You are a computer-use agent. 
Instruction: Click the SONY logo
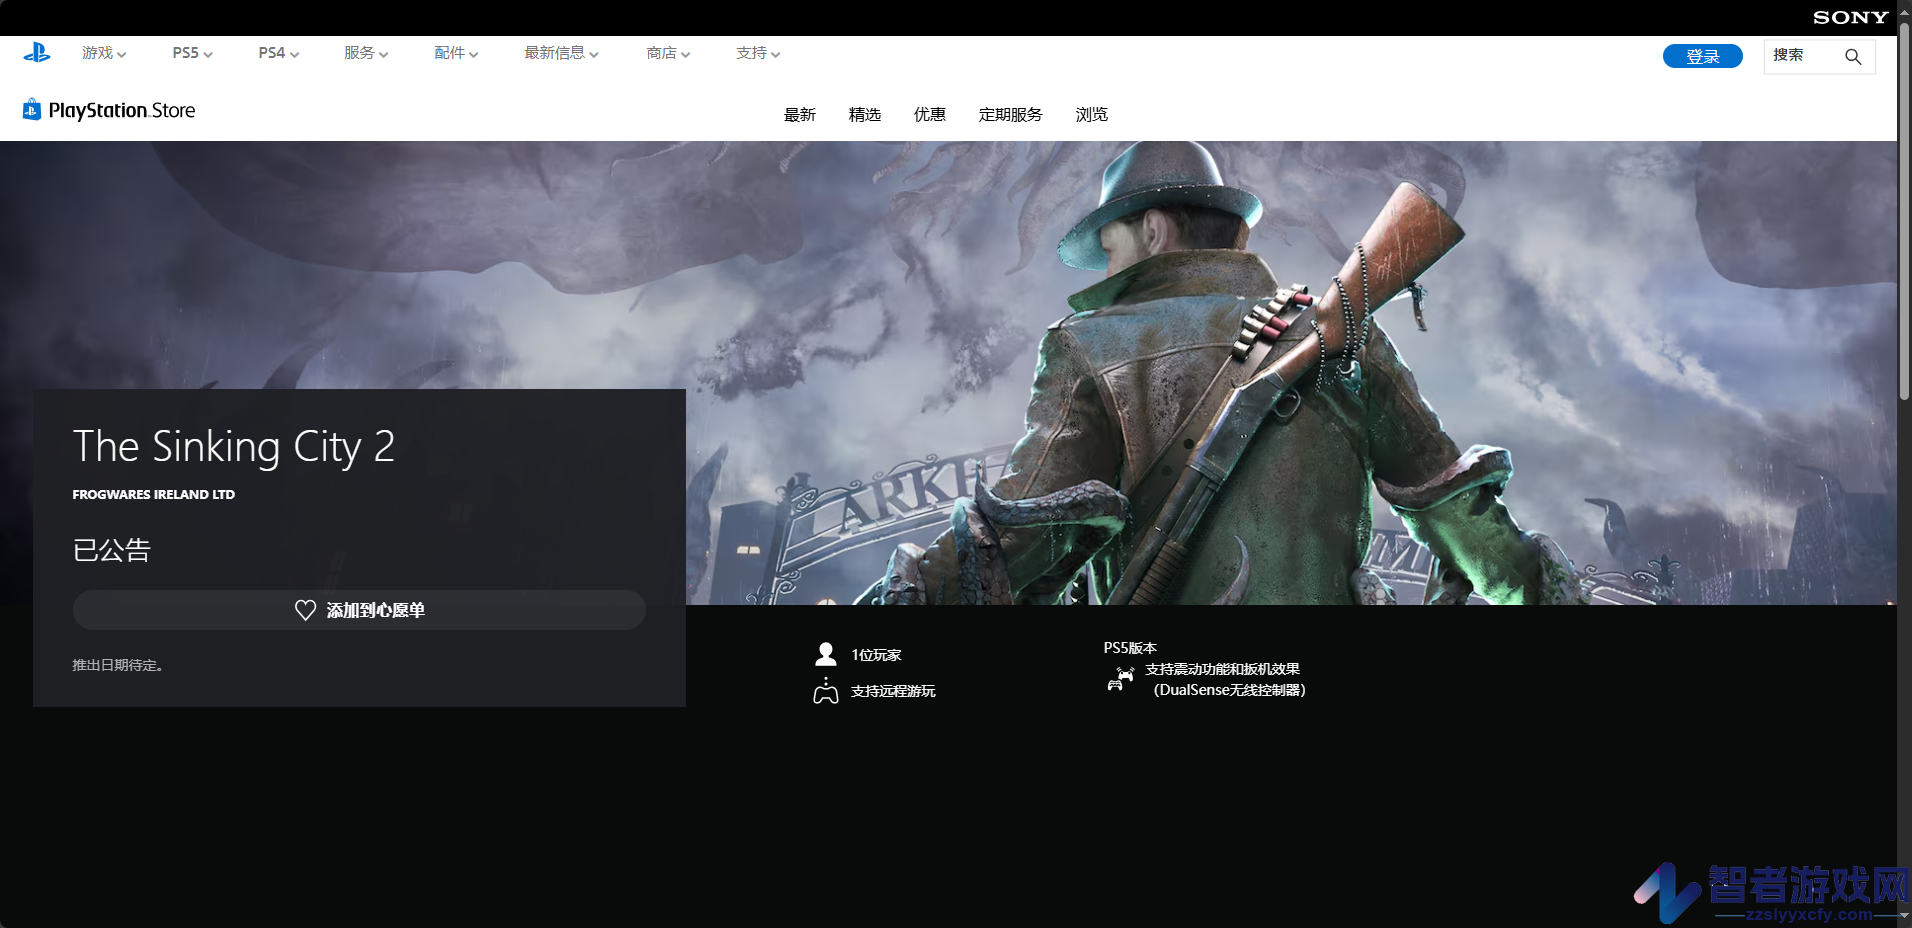pos(1850,17)
